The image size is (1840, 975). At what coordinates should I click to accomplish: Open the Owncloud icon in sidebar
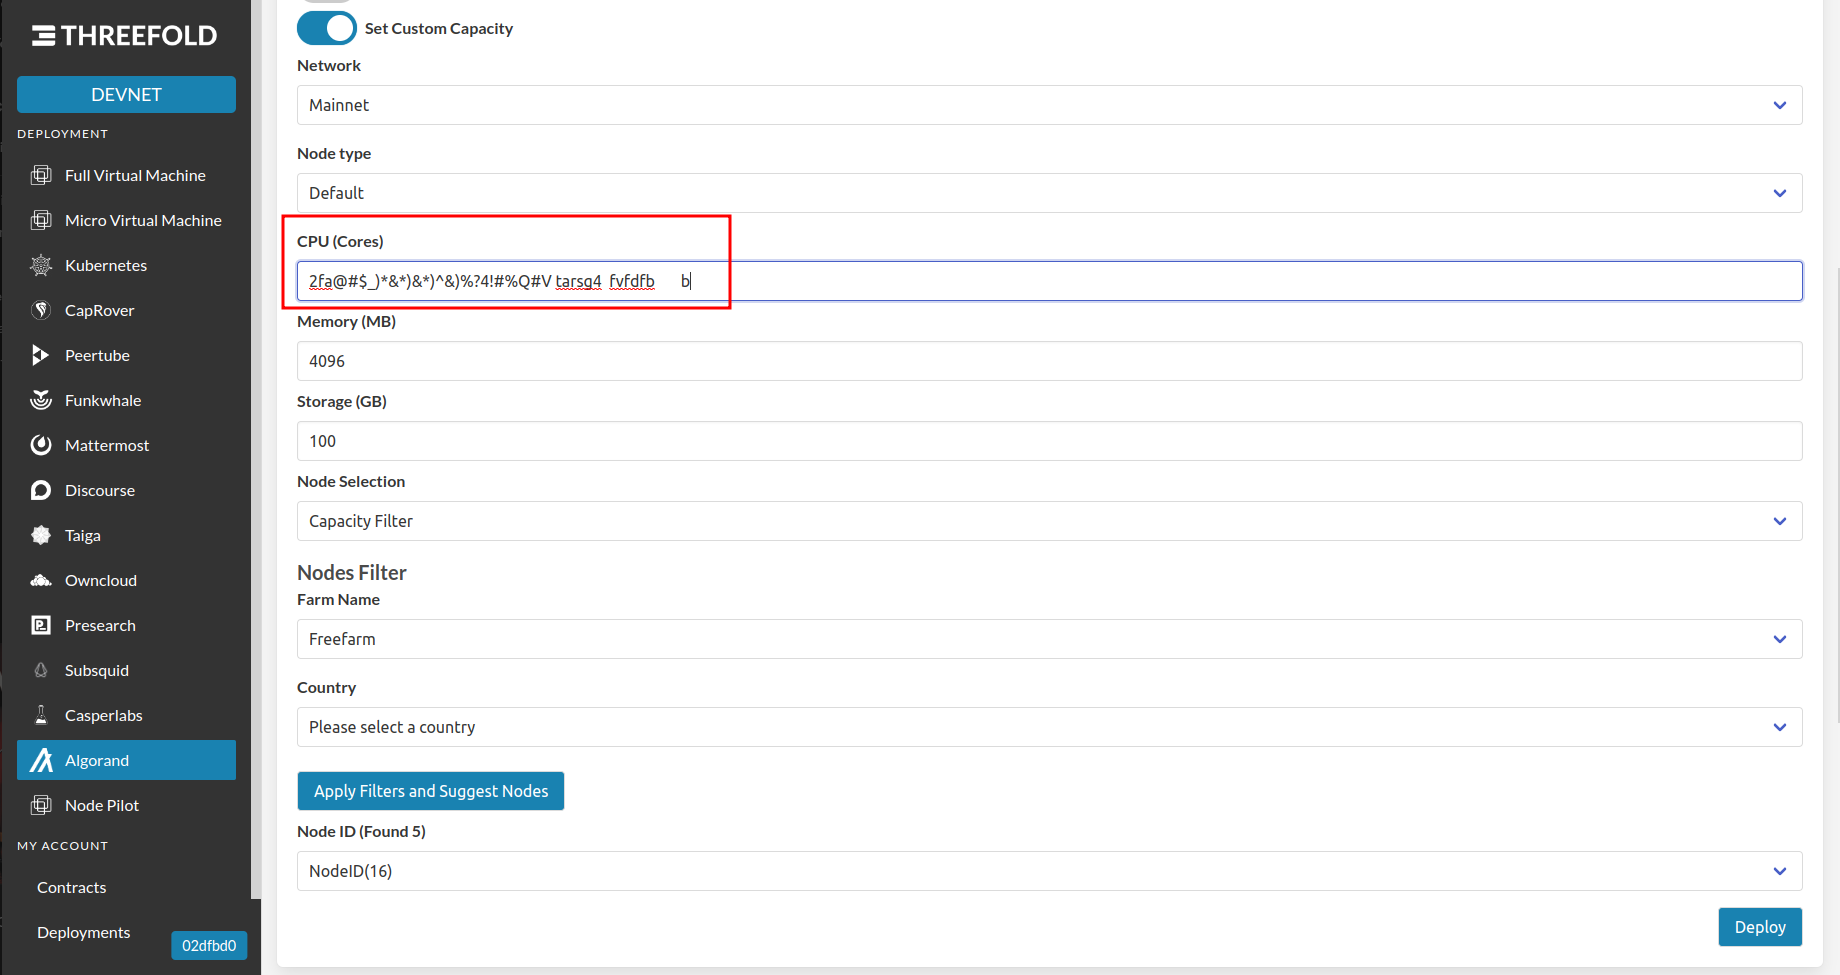(41, 580)
